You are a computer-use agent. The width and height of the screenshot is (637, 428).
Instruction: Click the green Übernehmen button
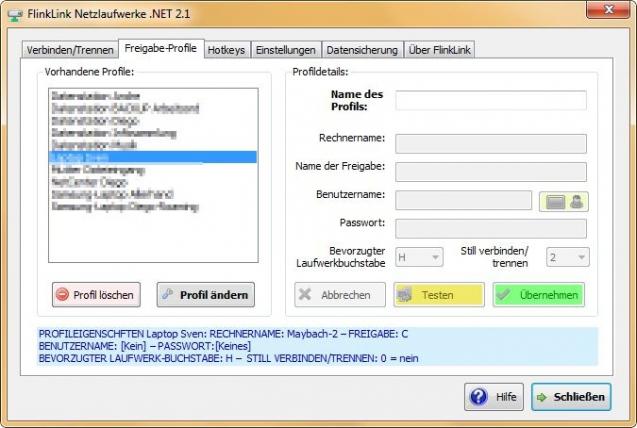(x=539, y=295)
